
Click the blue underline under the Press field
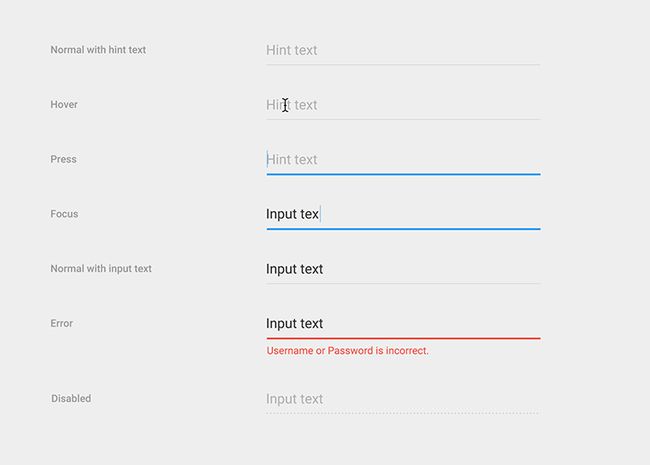(403, 174)
